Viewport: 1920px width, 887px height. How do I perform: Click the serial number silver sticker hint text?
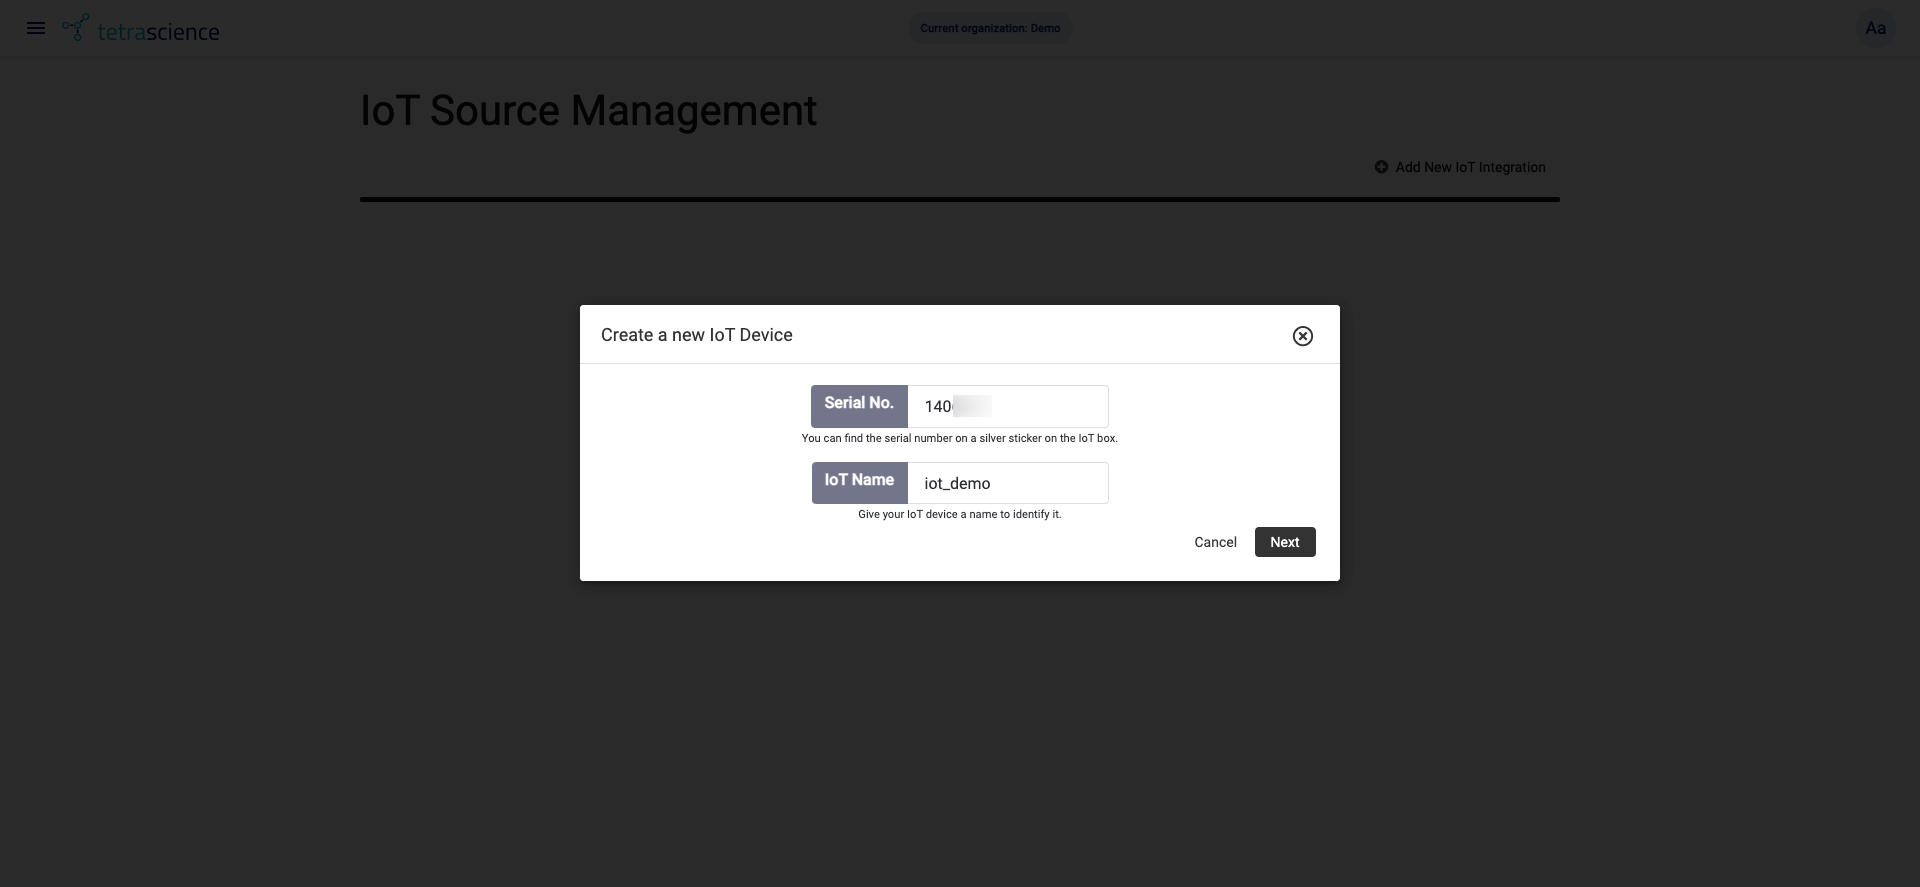(x=960, y=438)
